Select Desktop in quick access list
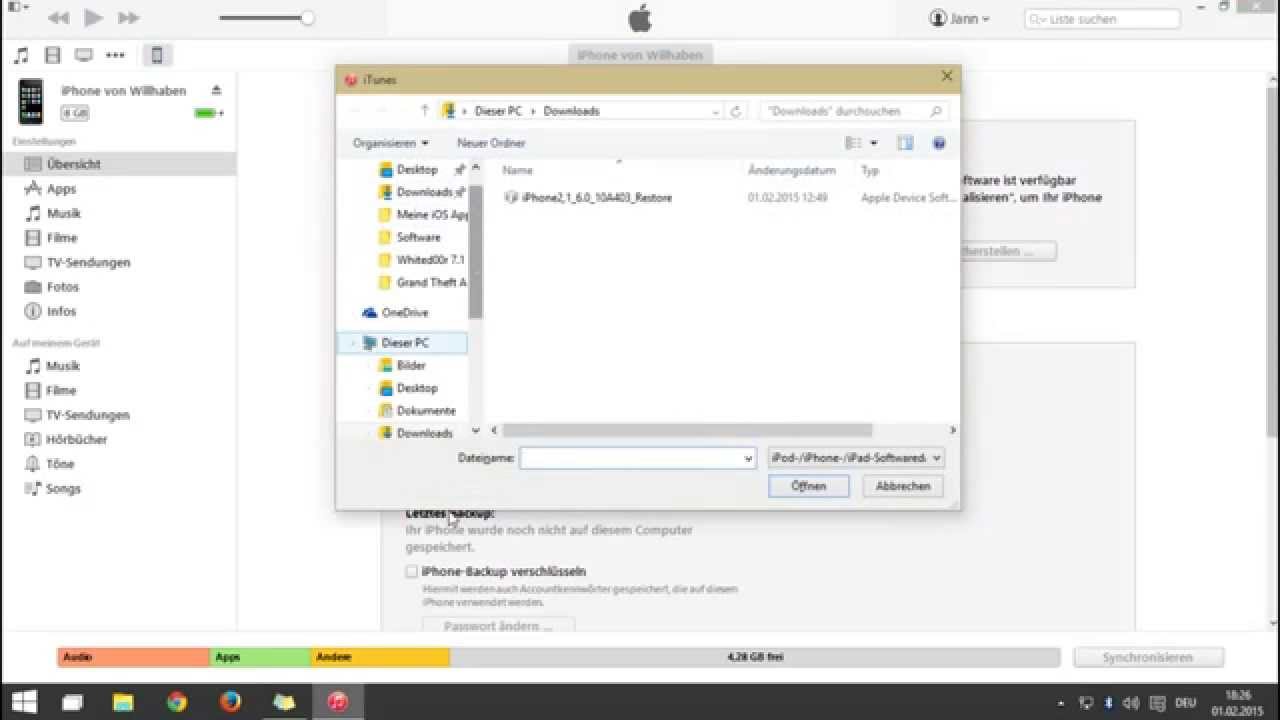 click(x=417, y=170)
